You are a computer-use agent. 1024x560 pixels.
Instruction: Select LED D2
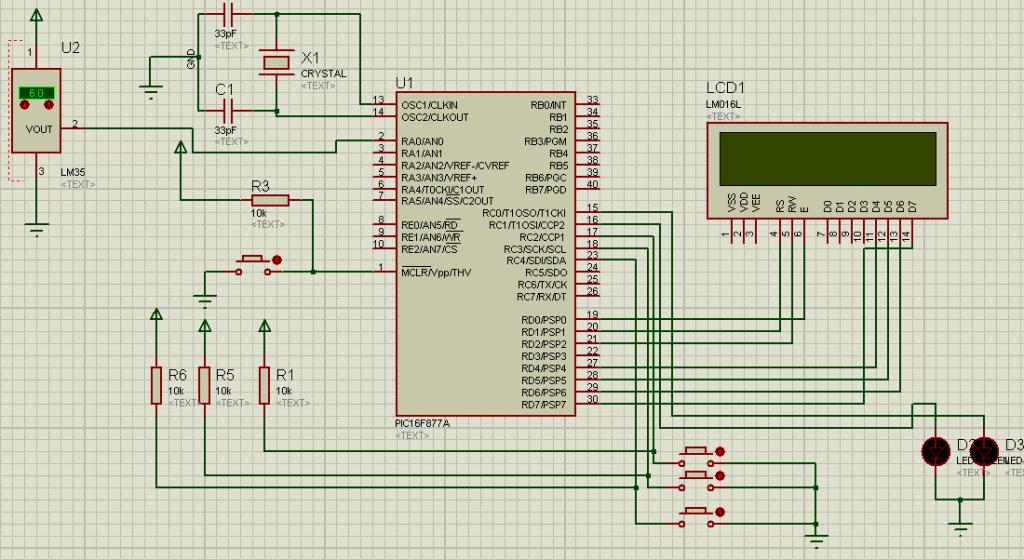[936, 451]
